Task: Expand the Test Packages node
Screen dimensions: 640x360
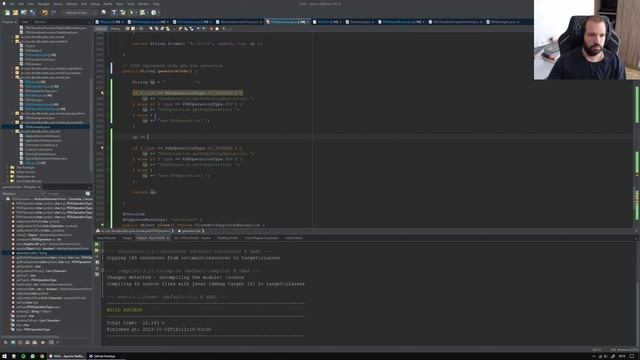Action: tap(8, 167)
